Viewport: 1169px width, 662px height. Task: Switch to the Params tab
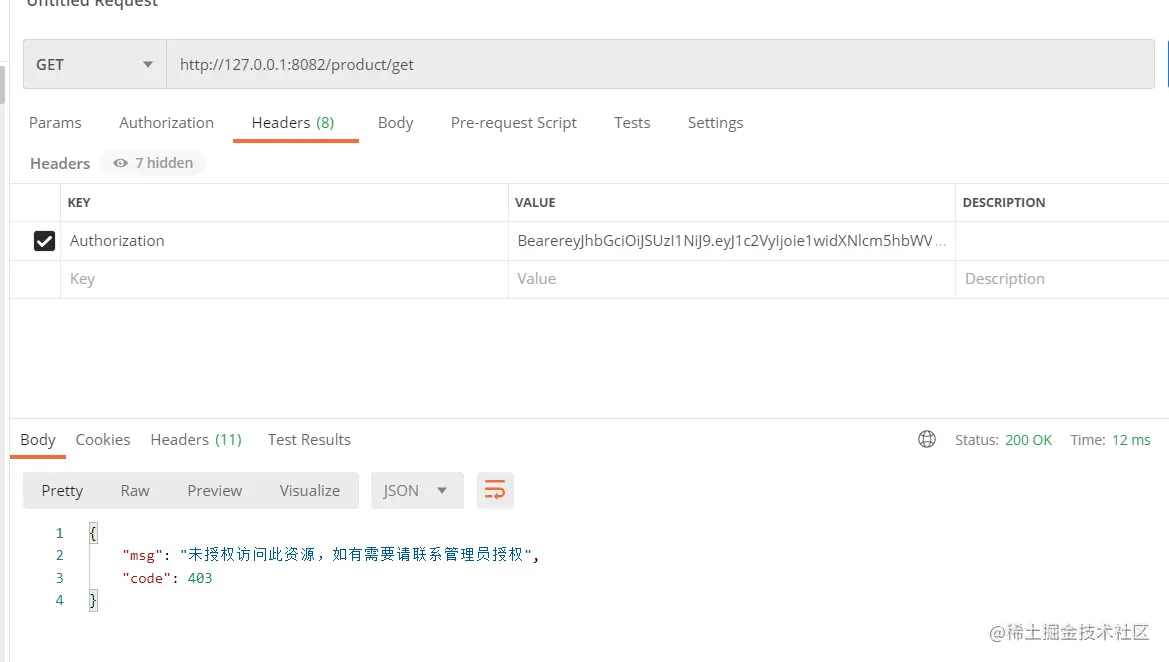[55, 122]
